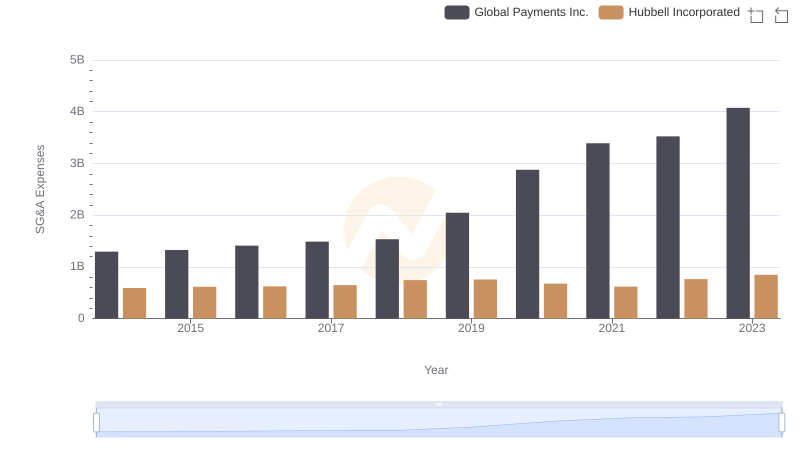
Task: Click the Hubbell Incorporated bar for 2023
Action: (x=766, y=297)
